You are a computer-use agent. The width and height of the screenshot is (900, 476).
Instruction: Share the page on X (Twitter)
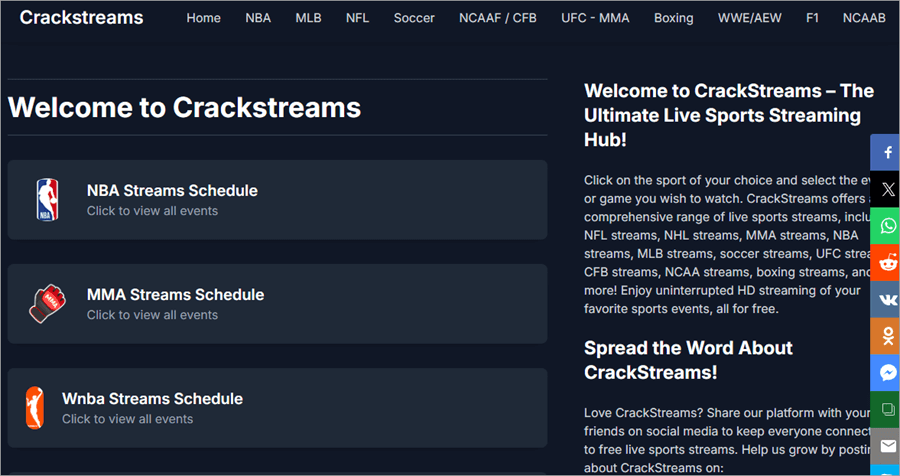(885, 189)
